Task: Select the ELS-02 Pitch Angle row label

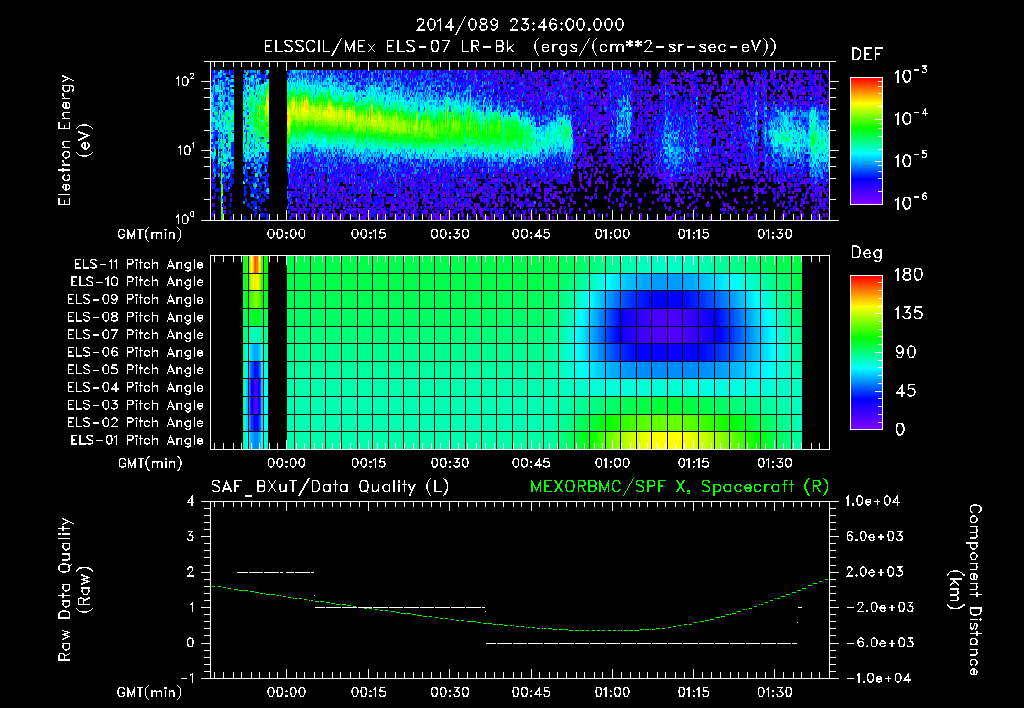Action: (136, 423)
